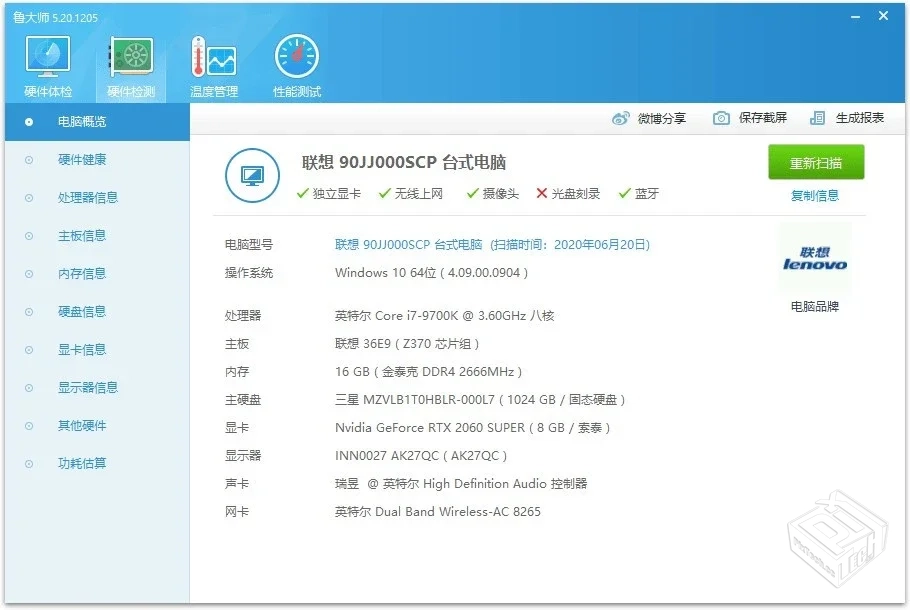Screen dimensions: 910x610
Task: Click the blue monitor icon beside the PC name
Action: (252, 176)
